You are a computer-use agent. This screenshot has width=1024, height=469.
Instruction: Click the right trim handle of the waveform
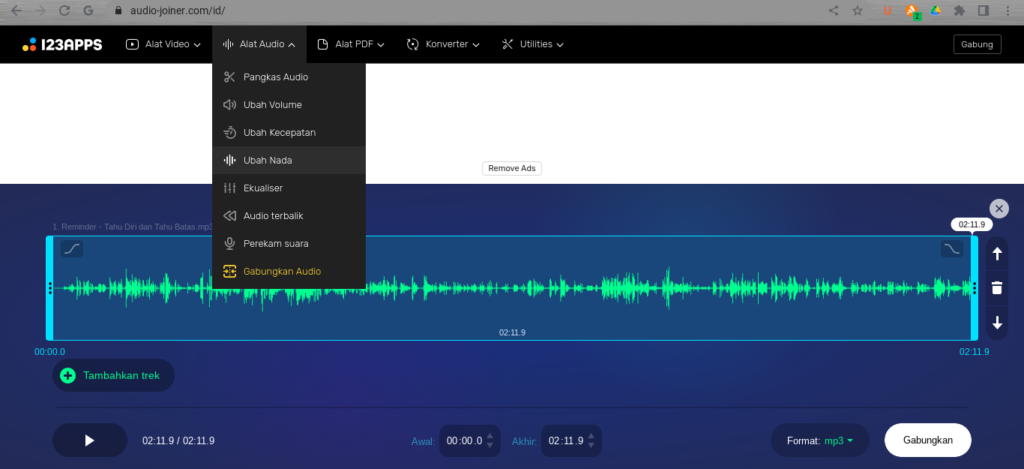[x=974, y=288]
